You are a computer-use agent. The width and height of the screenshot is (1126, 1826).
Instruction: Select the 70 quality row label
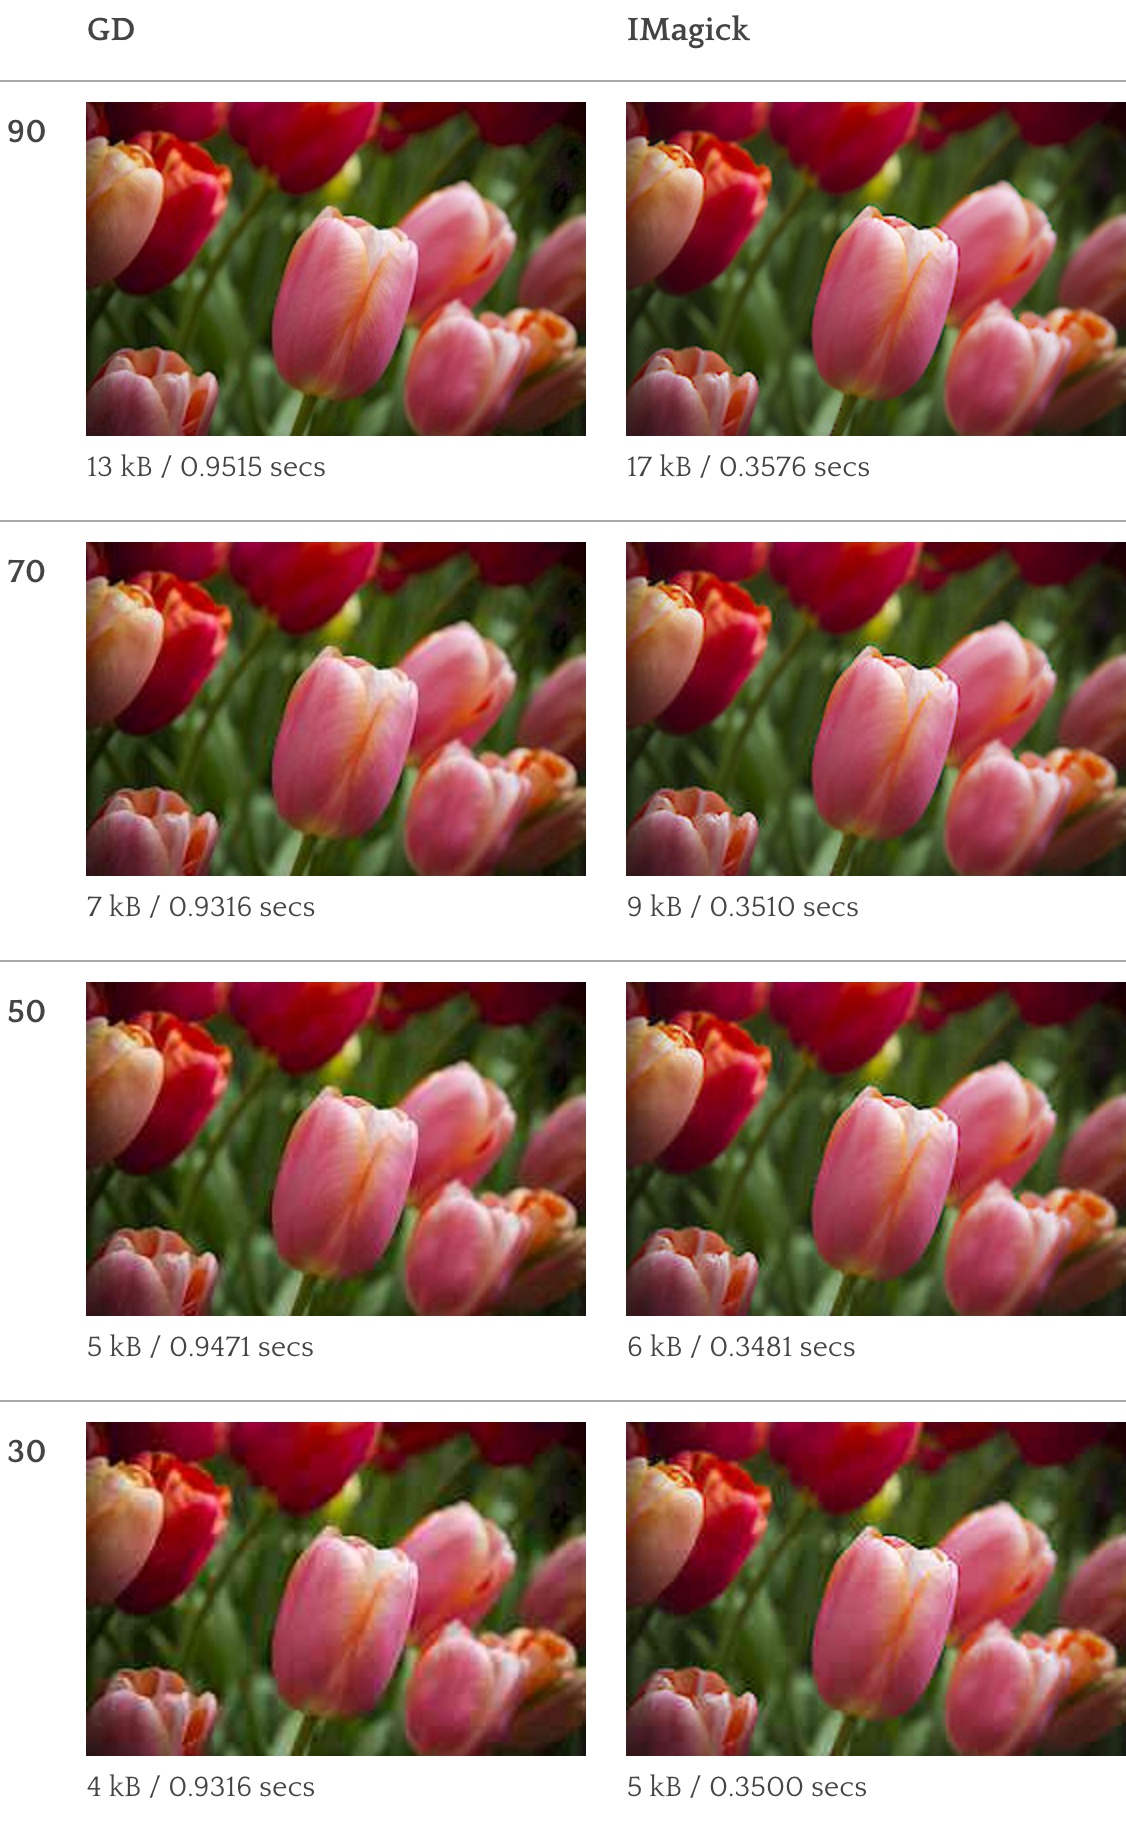tap(26, 571)
